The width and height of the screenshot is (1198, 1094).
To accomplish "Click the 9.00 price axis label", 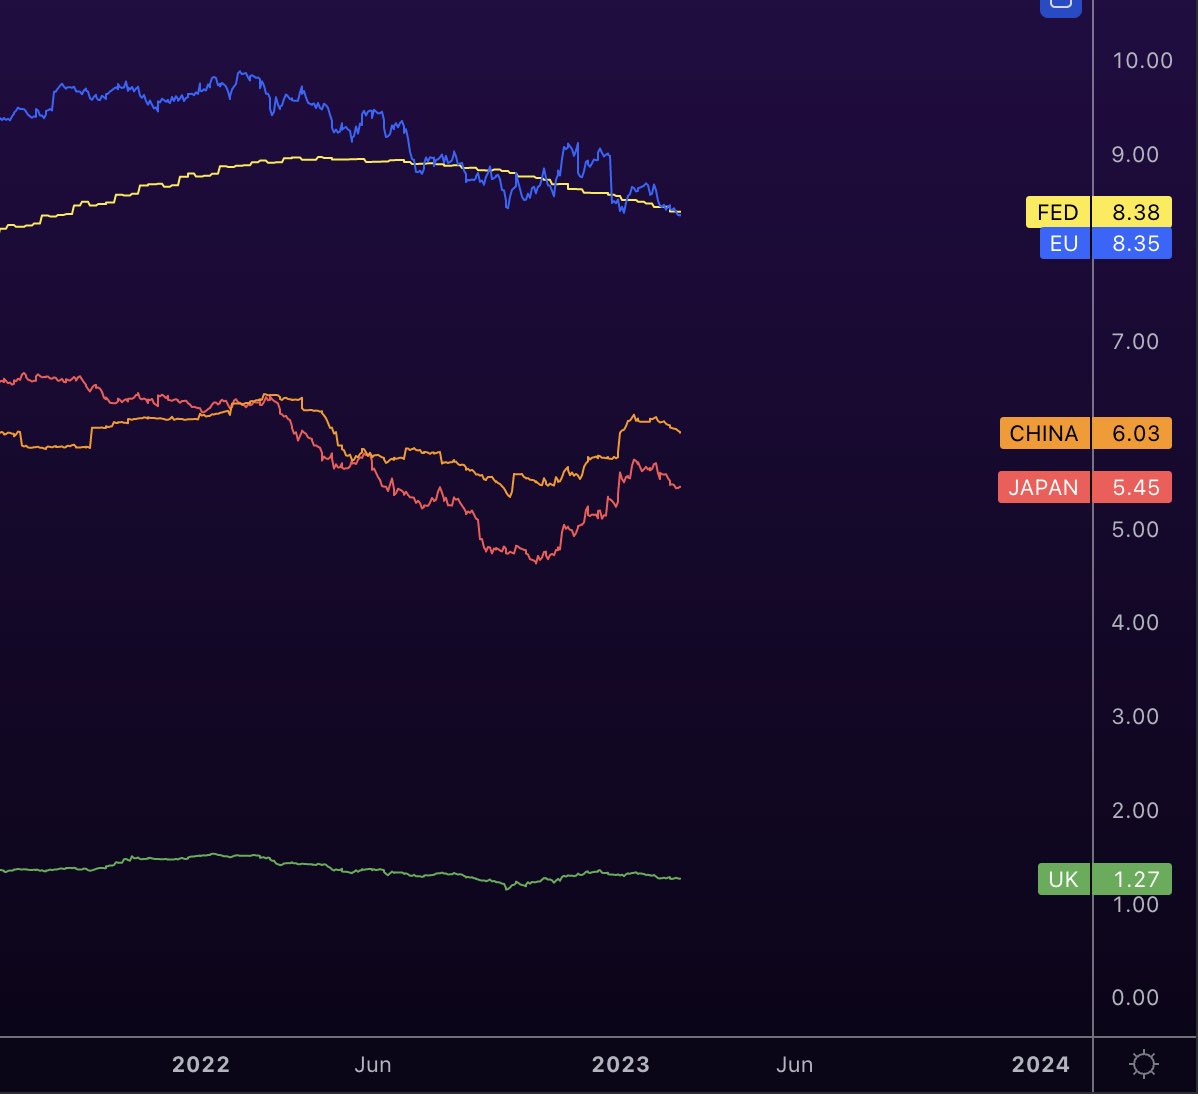I will click(x=1135, y=154).
